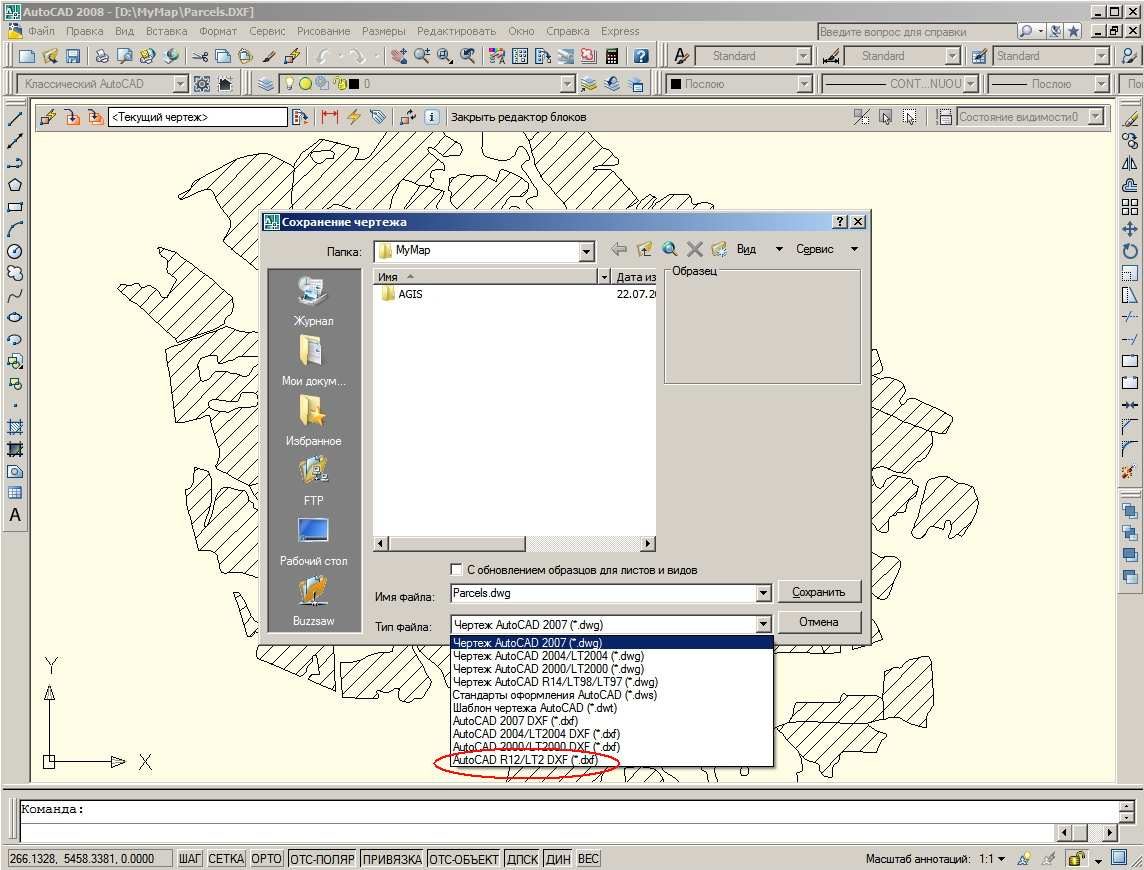Open the Рабочий стол place shortcut

click(x=314, y=541)
